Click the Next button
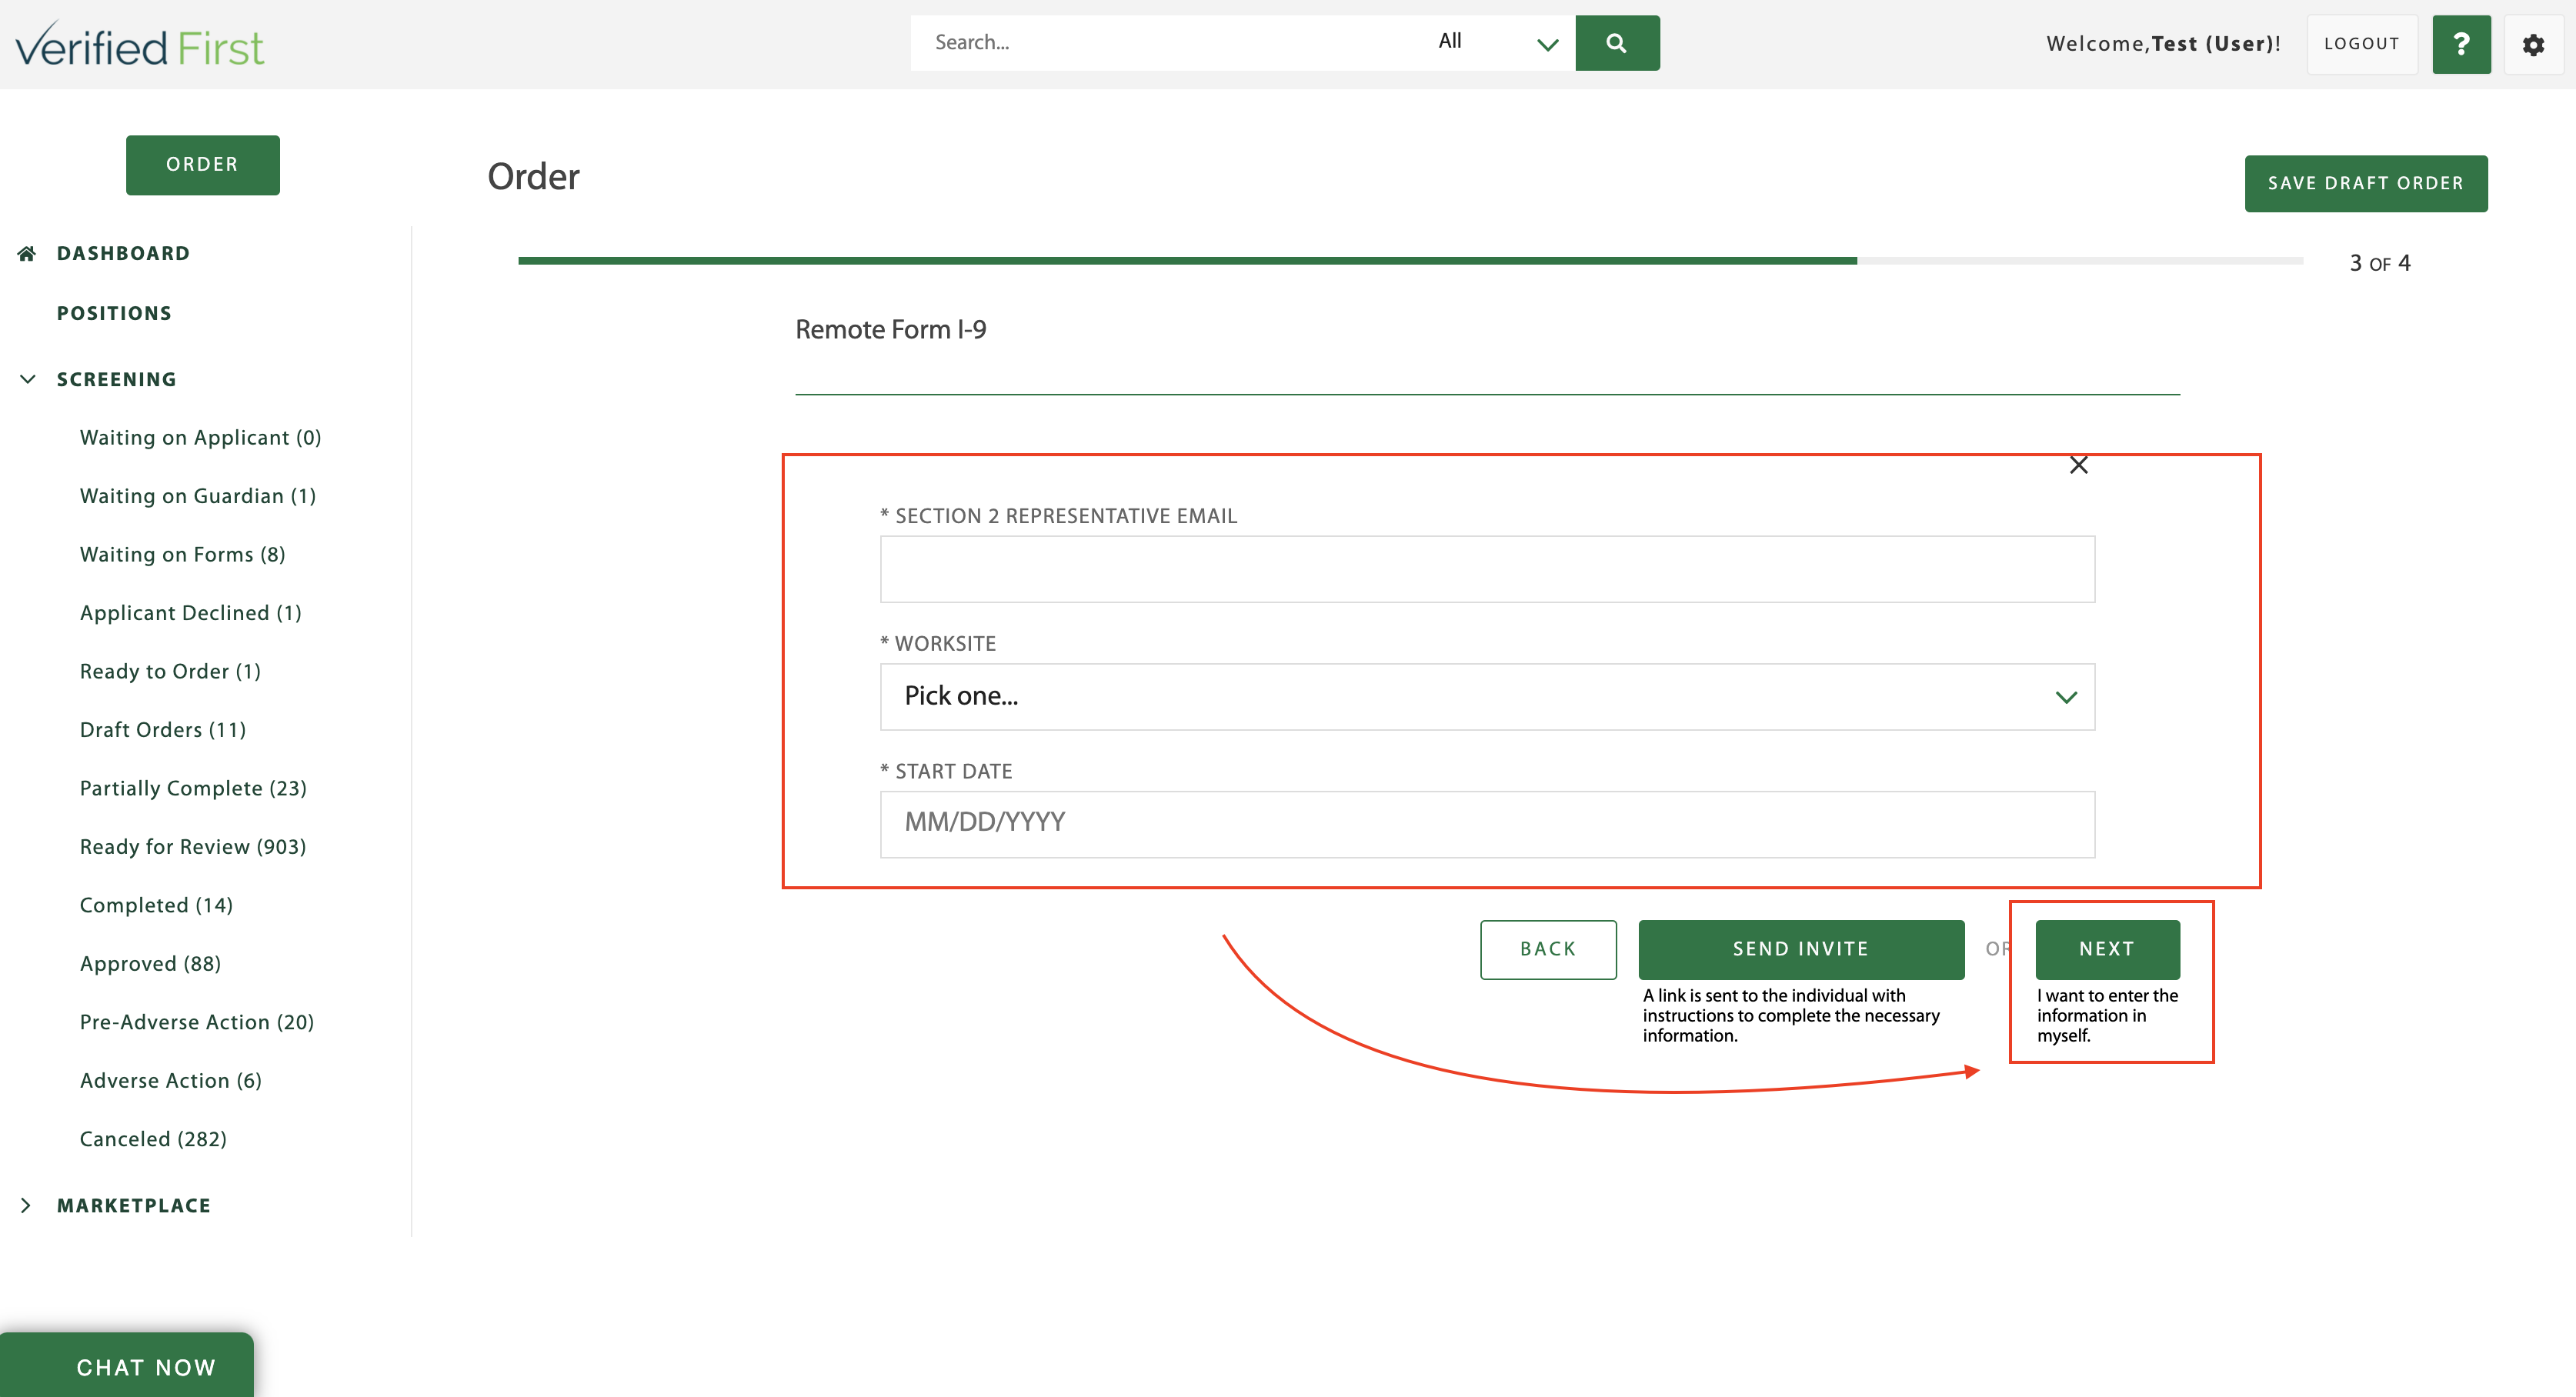2576x1397 pixels. point(2107,949)
